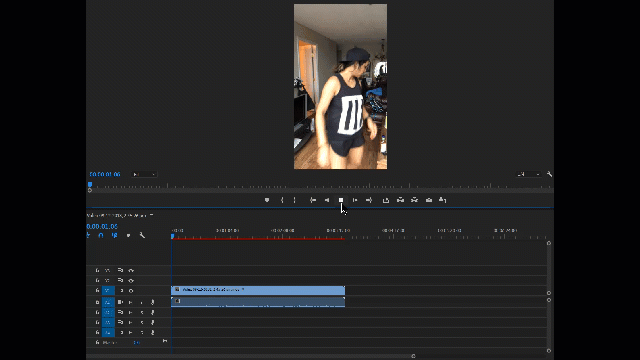The width and height of the screenshot is (640, 360).
Task: Jump to the In point
Action: (313, 200)
